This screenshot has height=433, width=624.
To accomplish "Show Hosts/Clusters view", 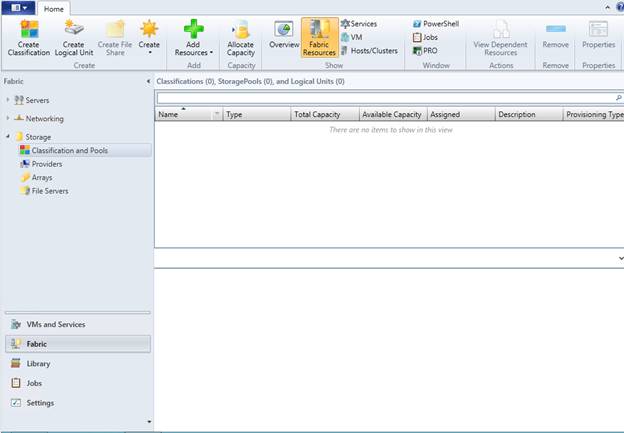I will pyautogui.click(x=369, y=51).
